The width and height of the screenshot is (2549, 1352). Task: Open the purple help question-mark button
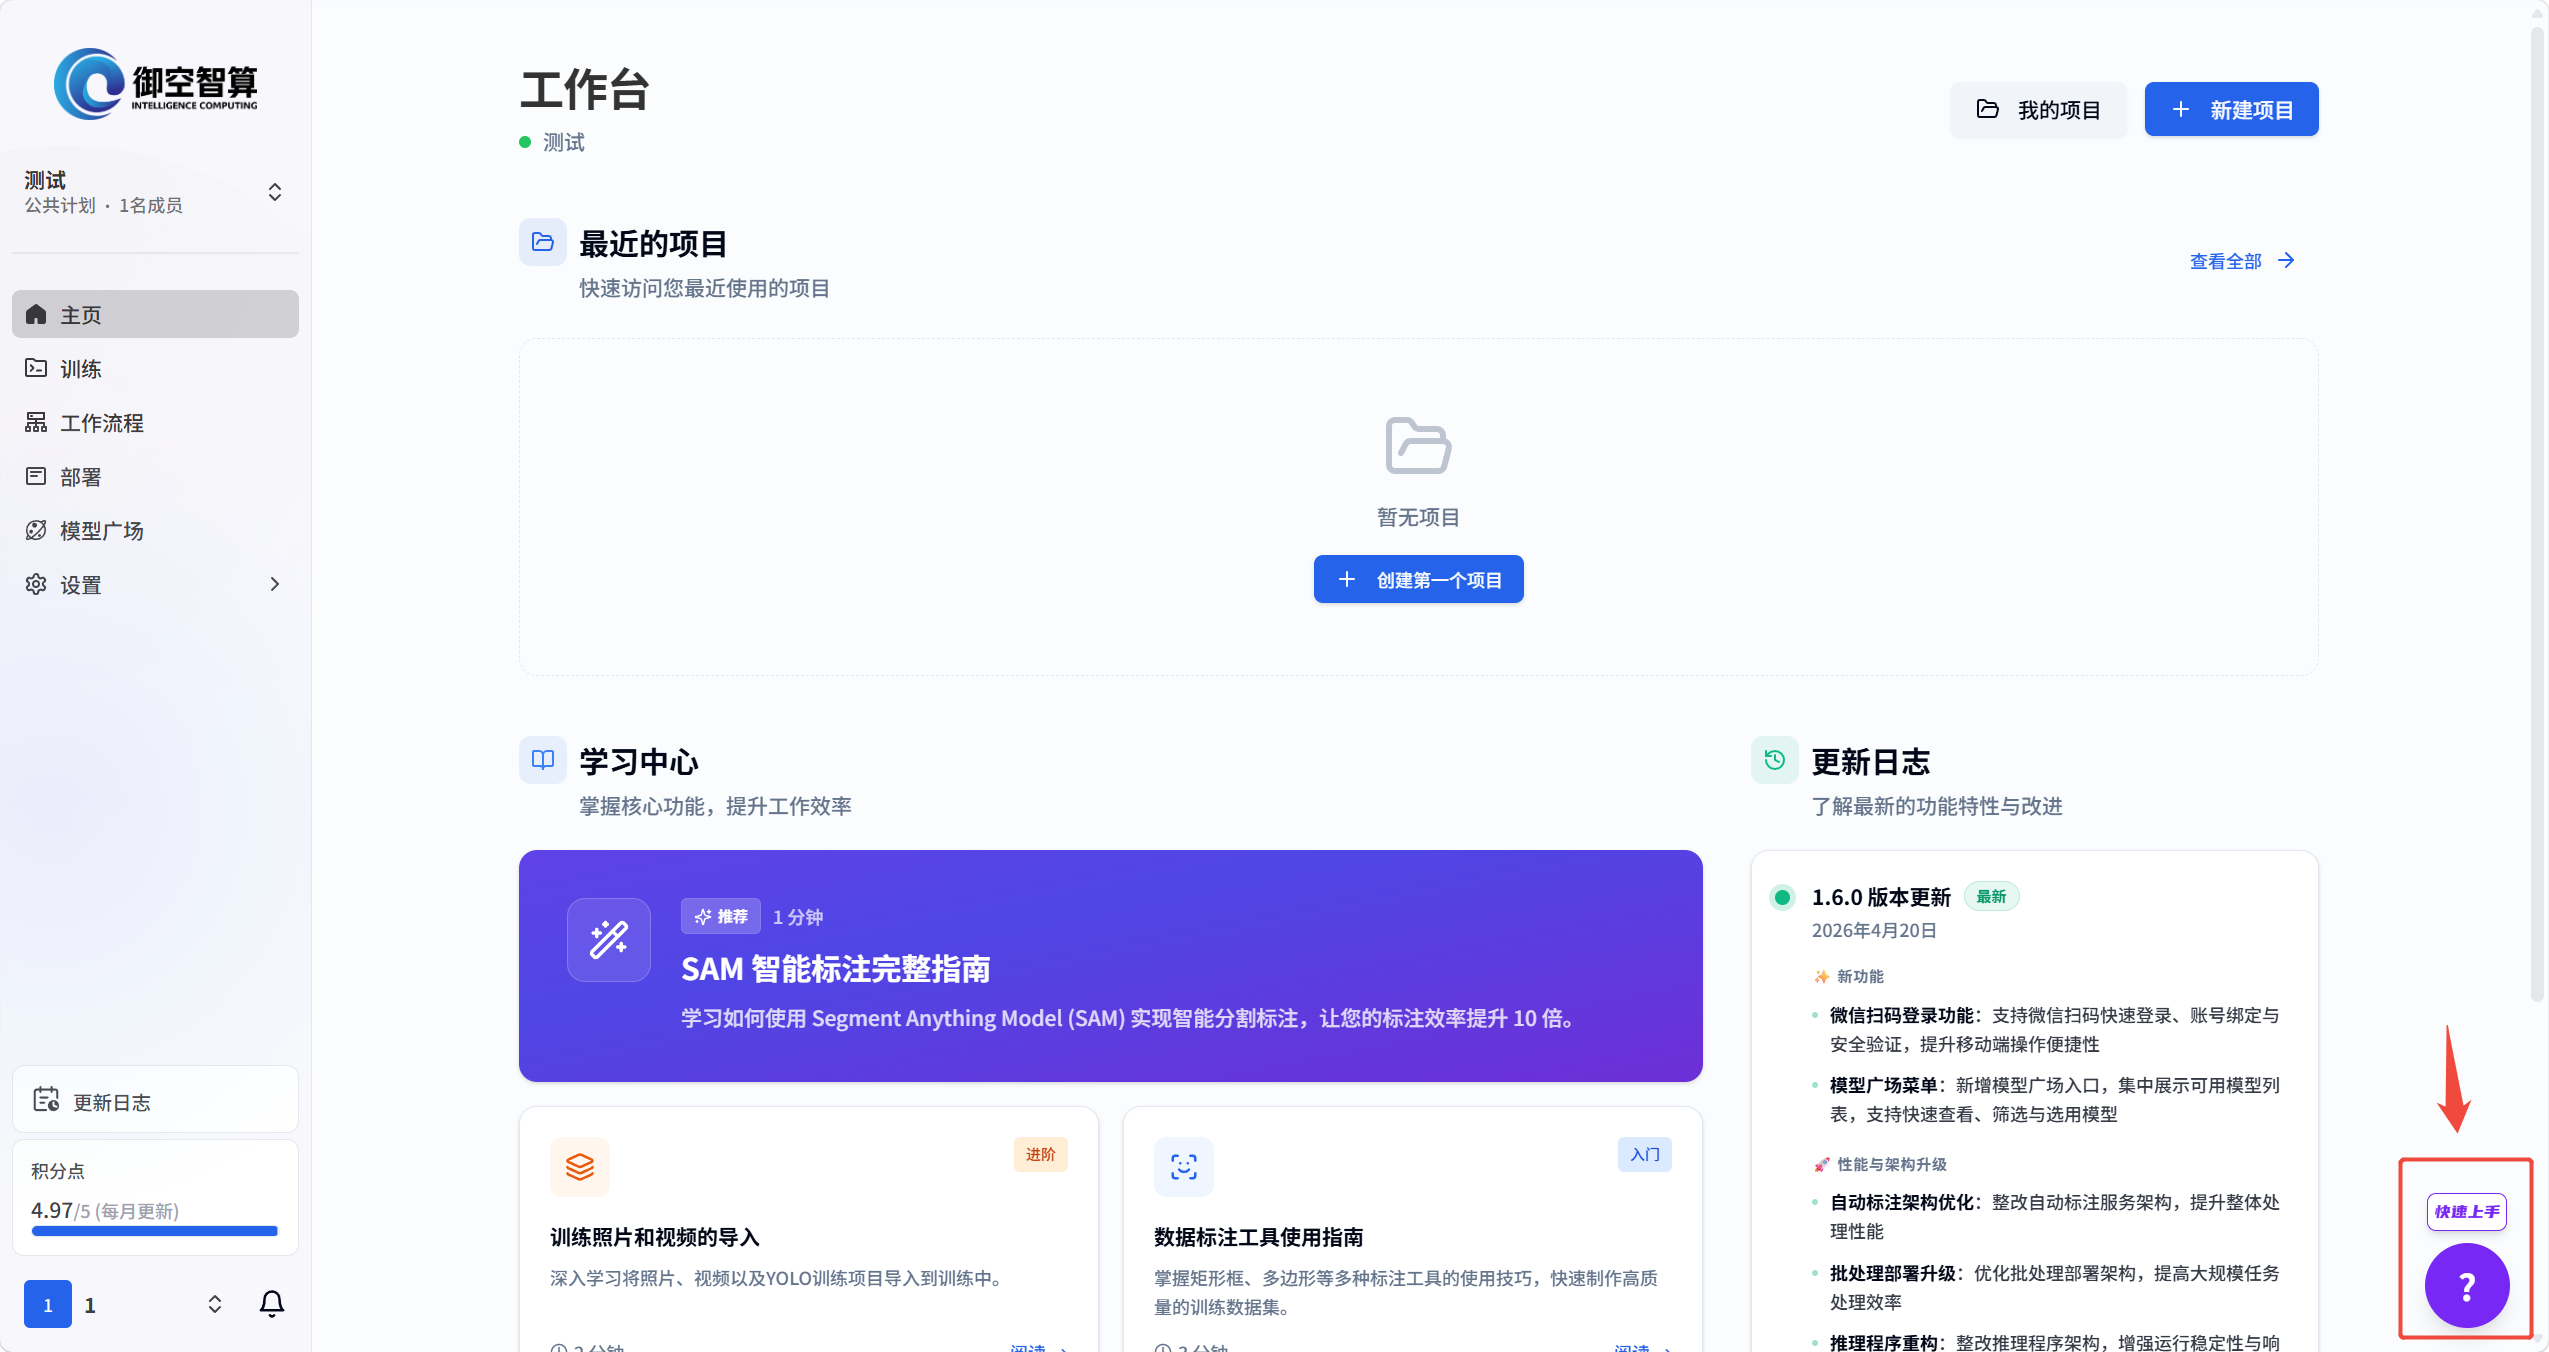(2467, 1285)
